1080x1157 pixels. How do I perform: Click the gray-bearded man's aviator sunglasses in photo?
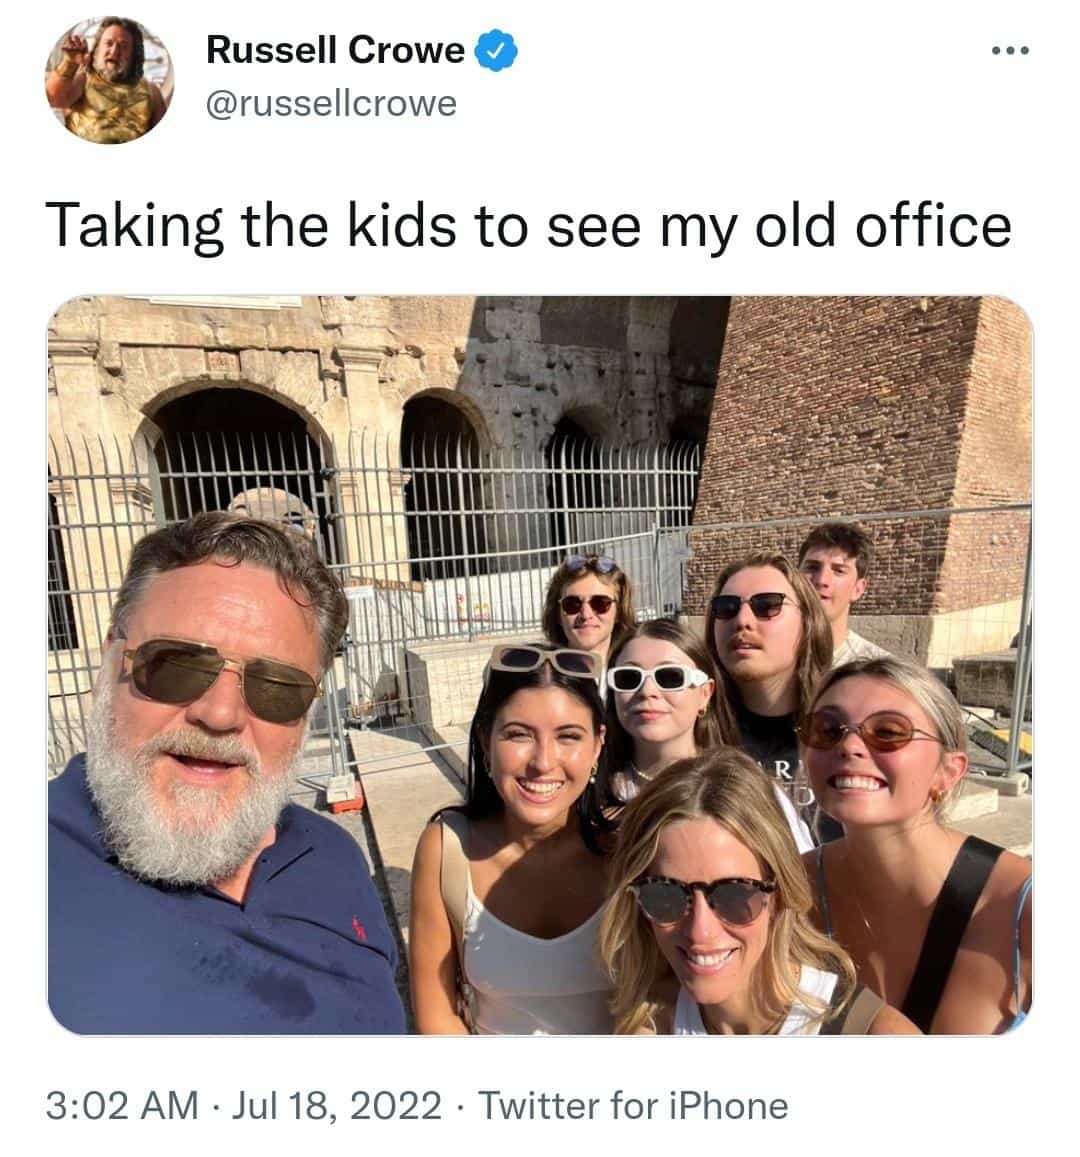click(220, 676)
